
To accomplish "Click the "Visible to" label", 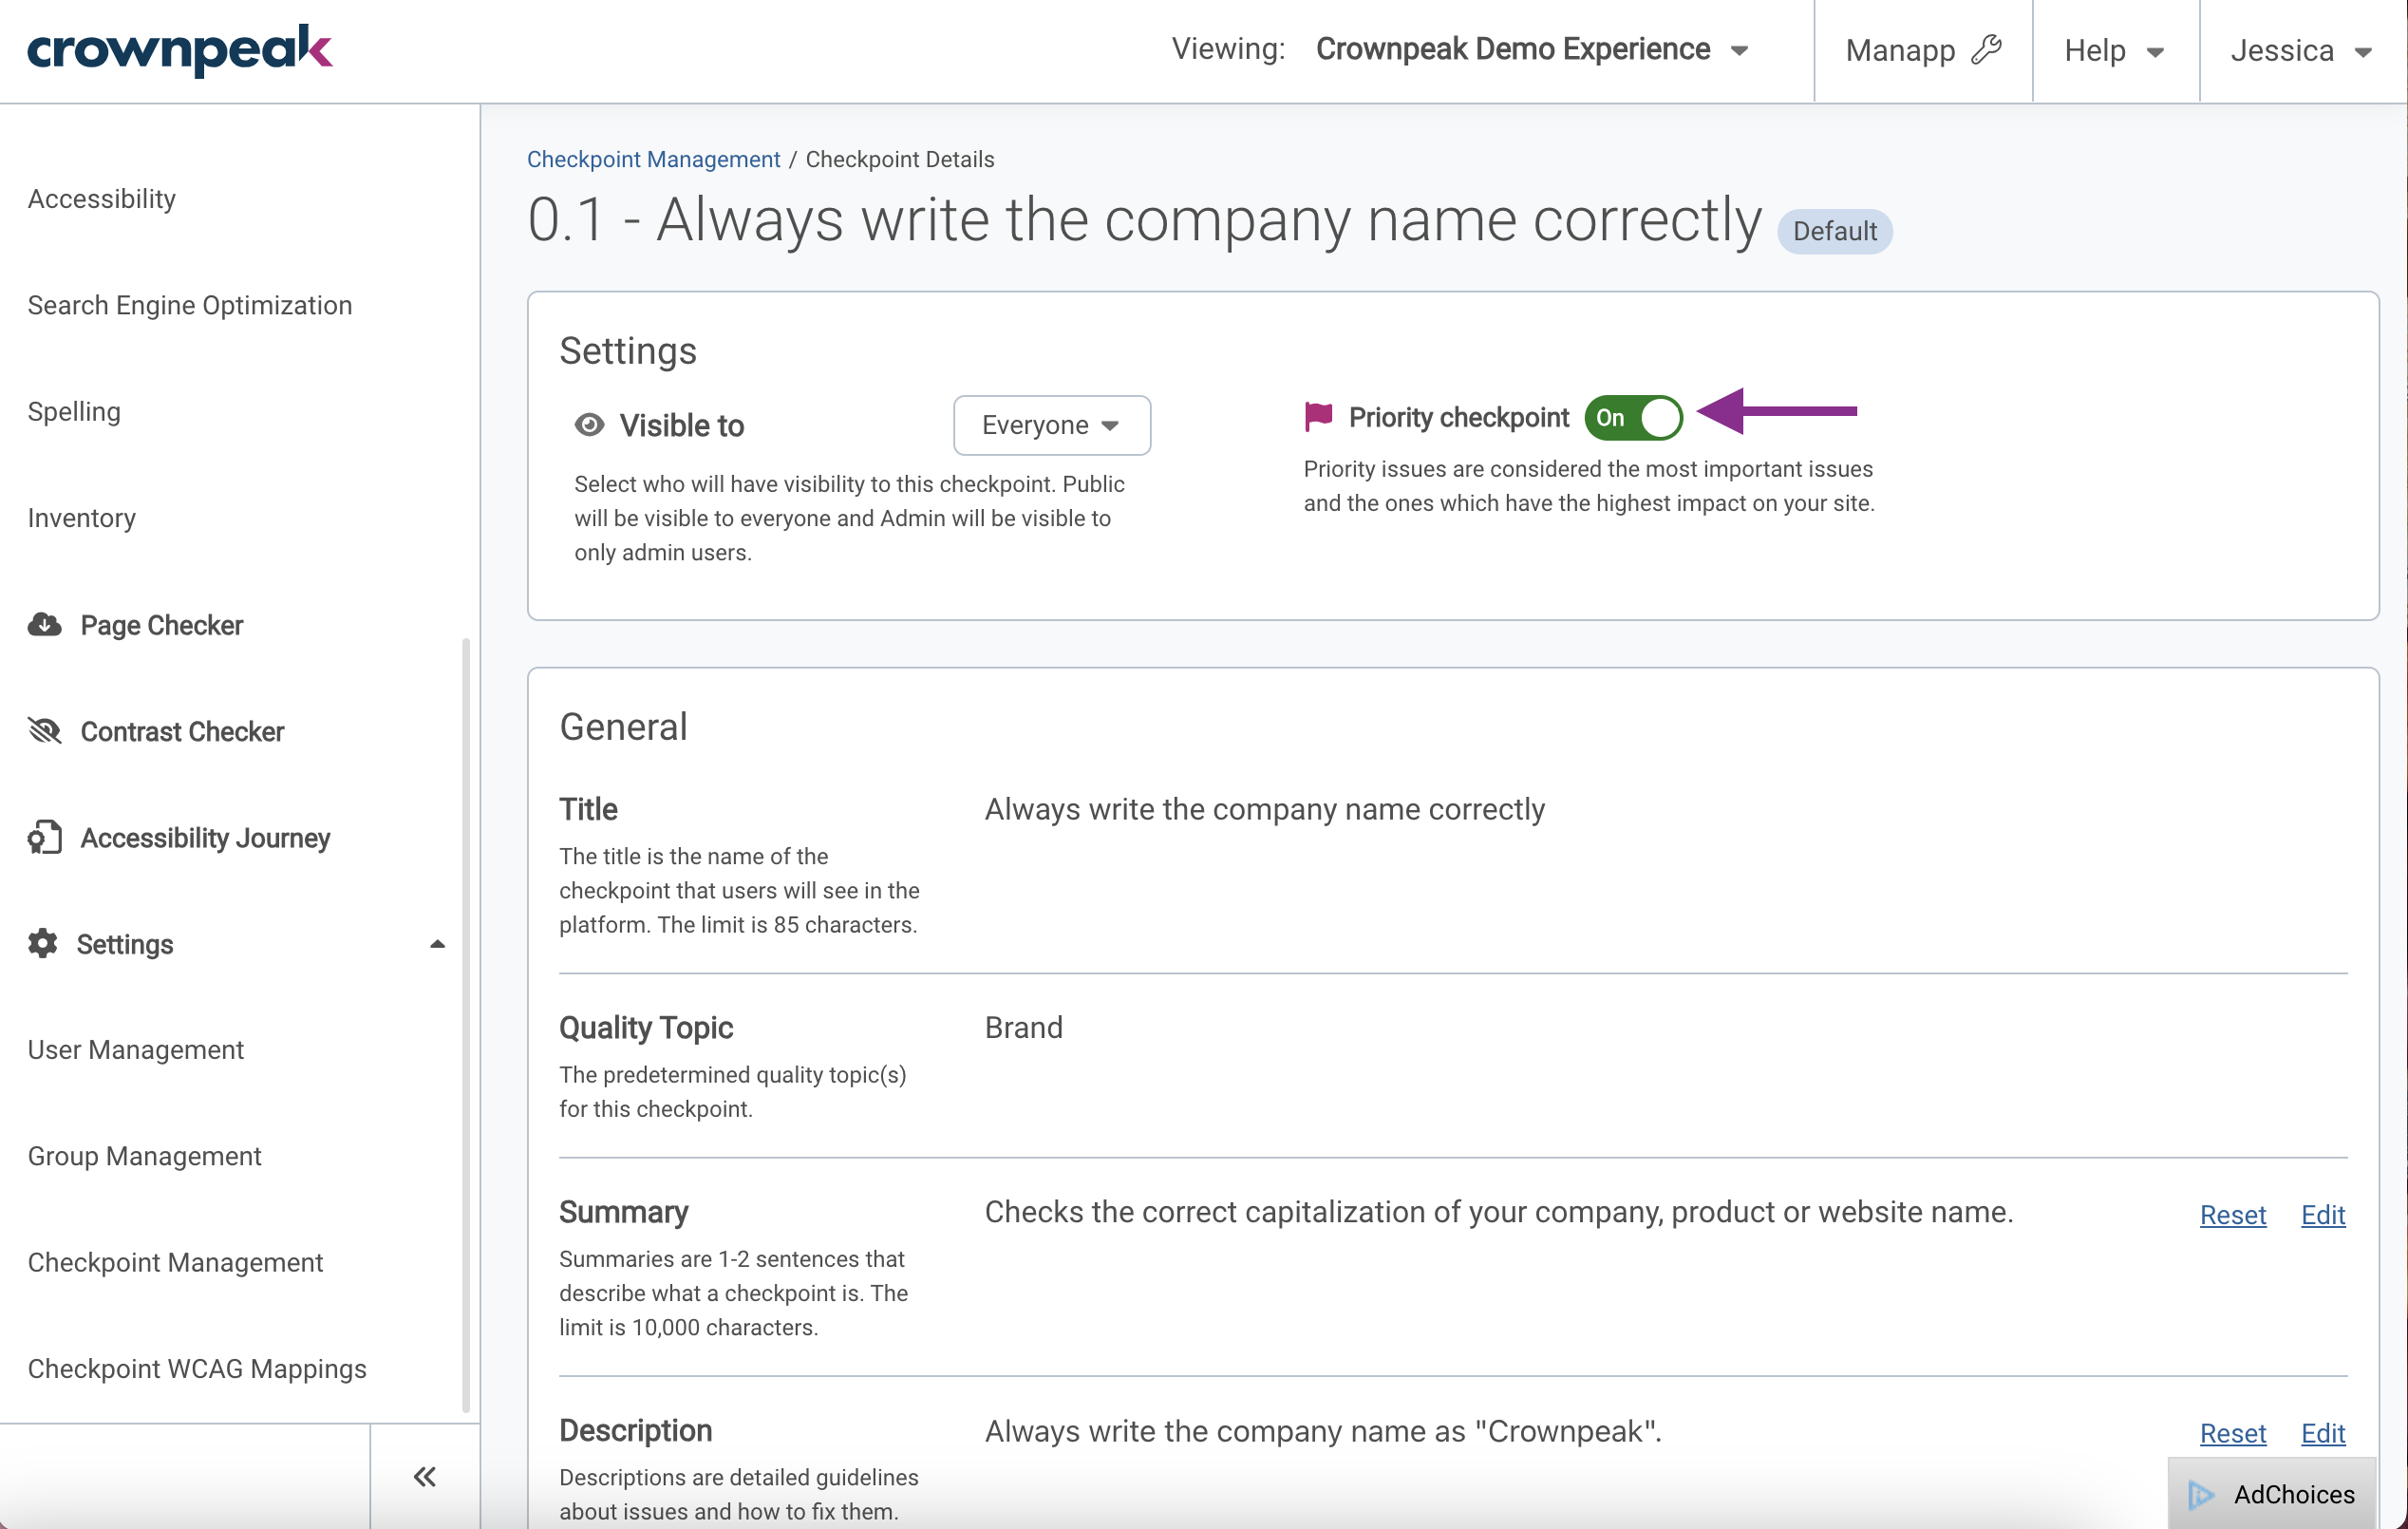I will [x=681, y=425].
